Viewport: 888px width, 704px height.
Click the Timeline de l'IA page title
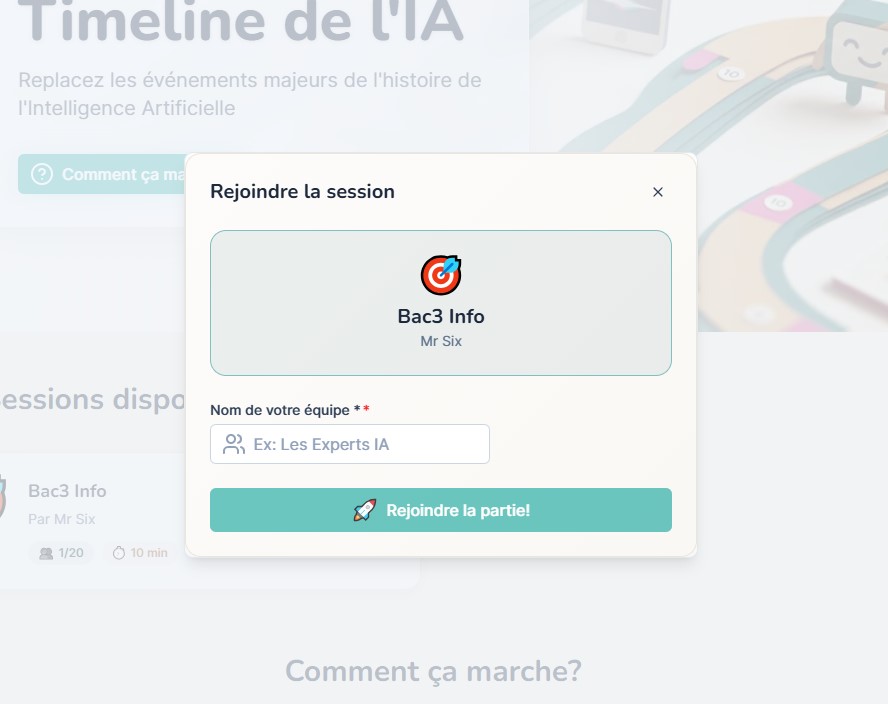click(x=241, y=22)
